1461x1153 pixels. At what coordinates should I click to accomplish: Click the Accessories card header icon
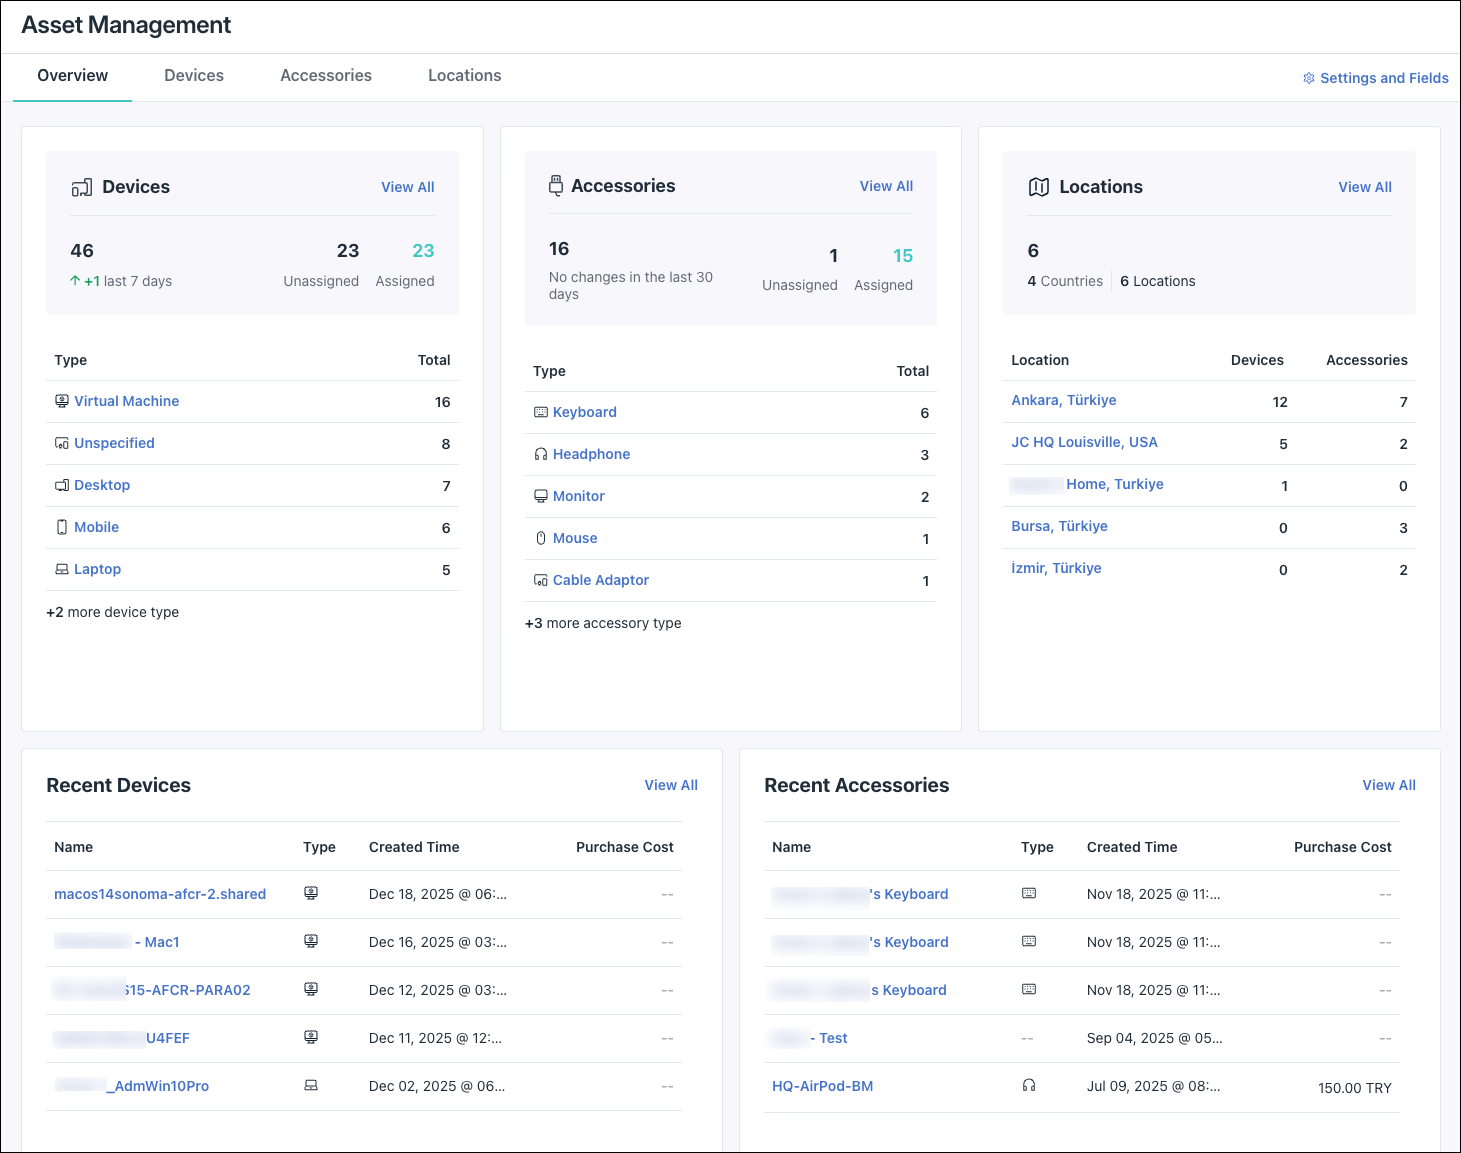click(556, 185)
